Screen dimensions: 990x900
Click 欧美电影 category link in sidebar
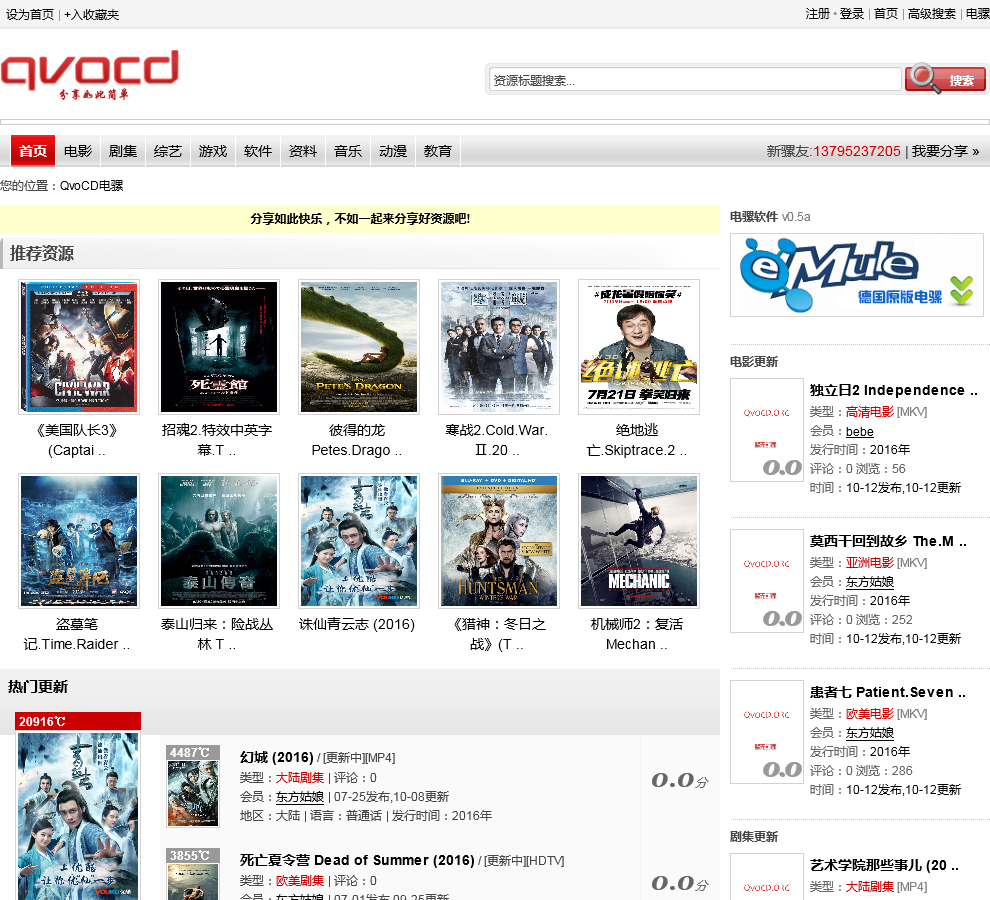869,714
